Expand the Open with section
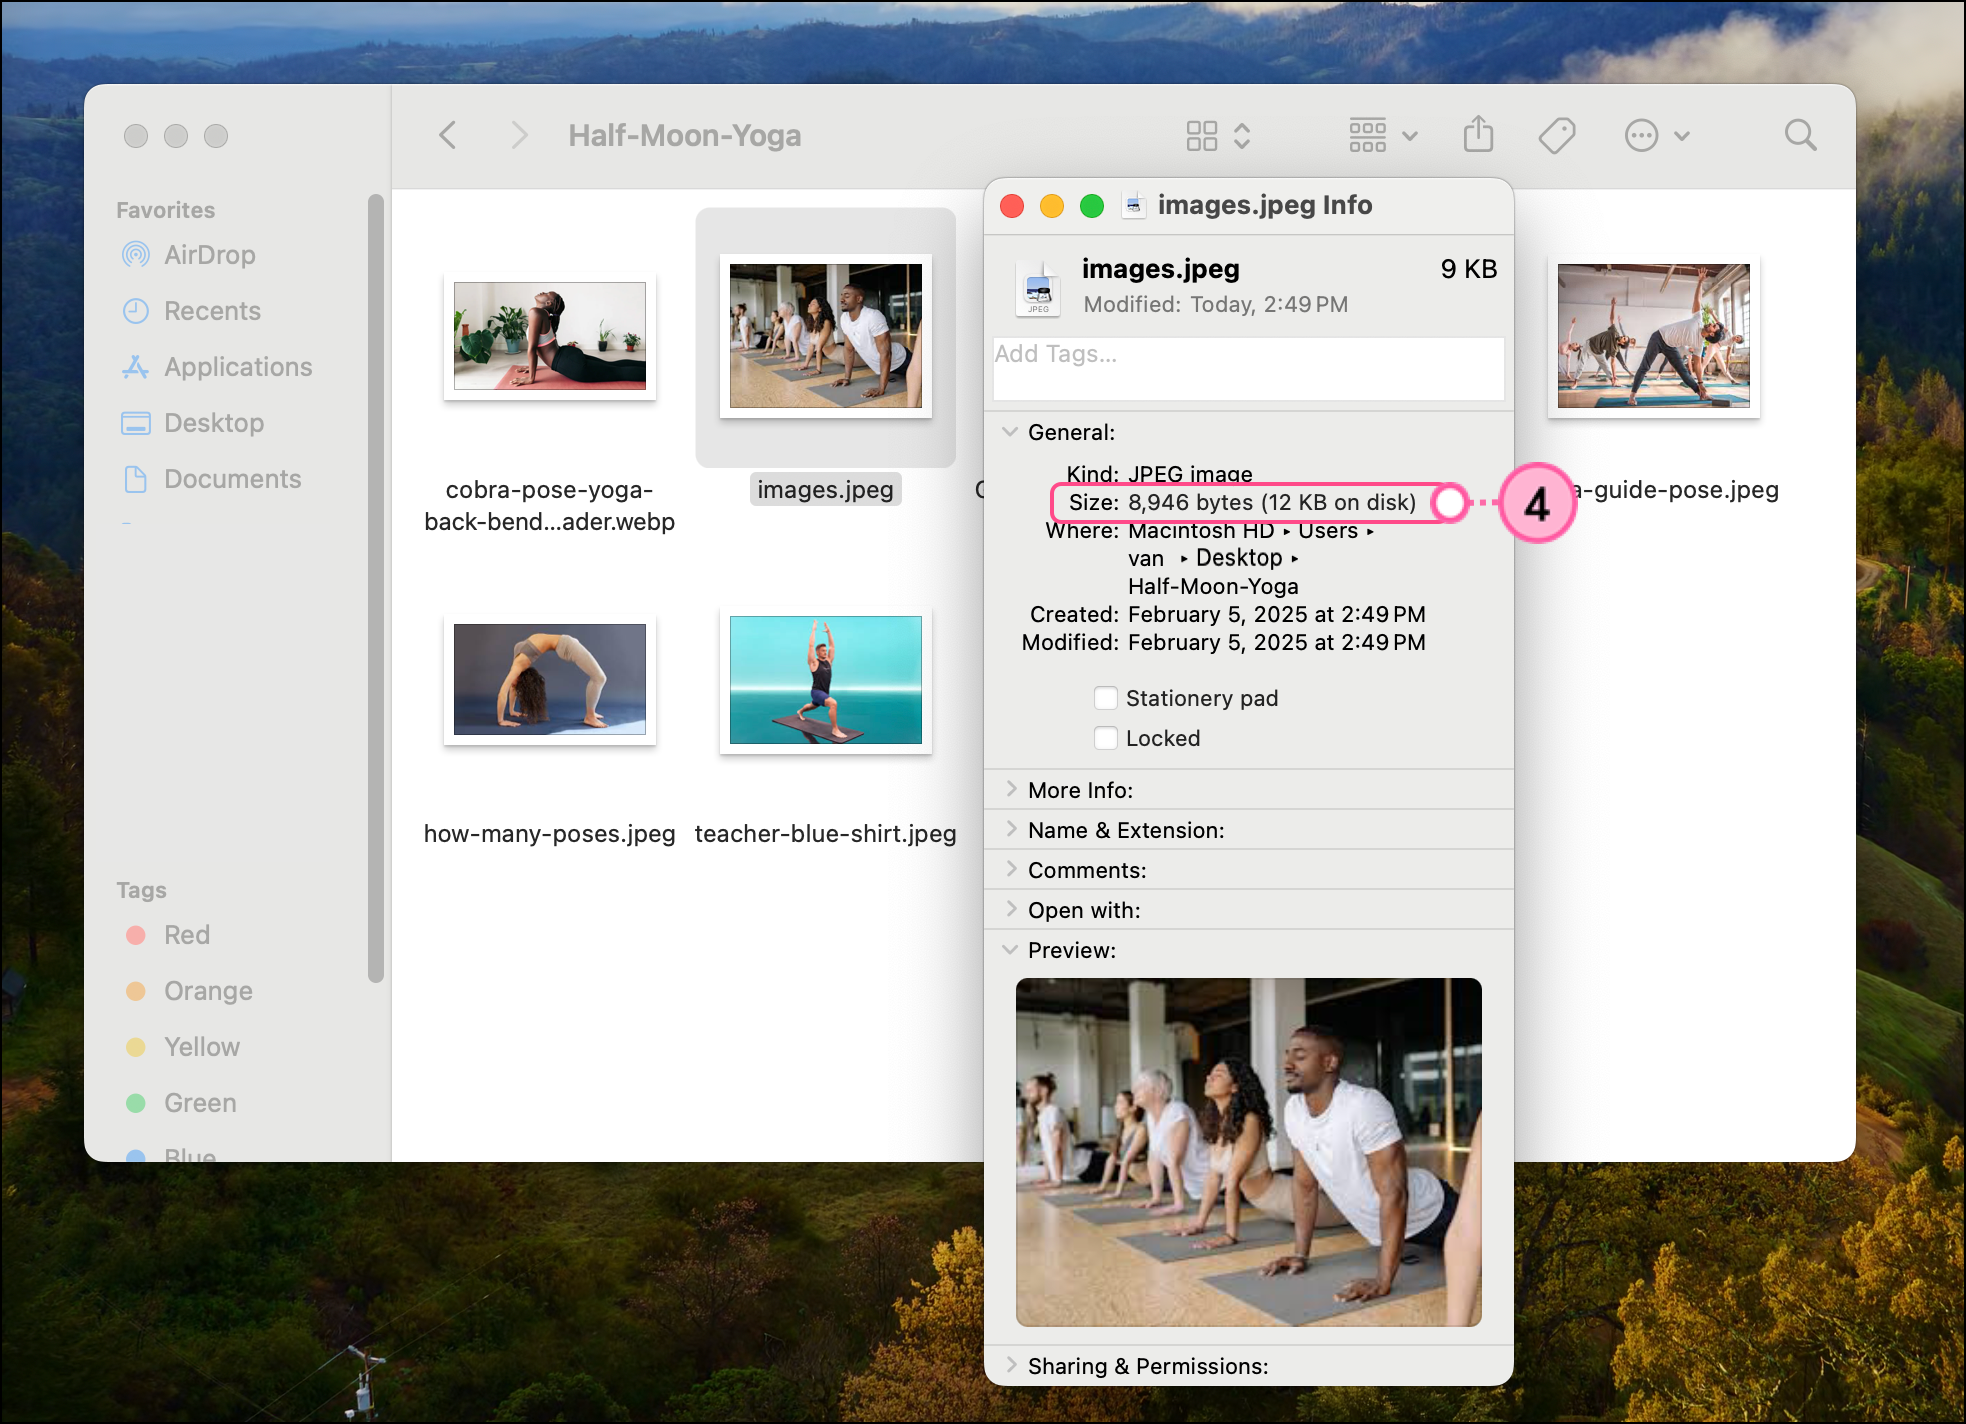Viewport: 1966px width, 1424px height. 1011,910
